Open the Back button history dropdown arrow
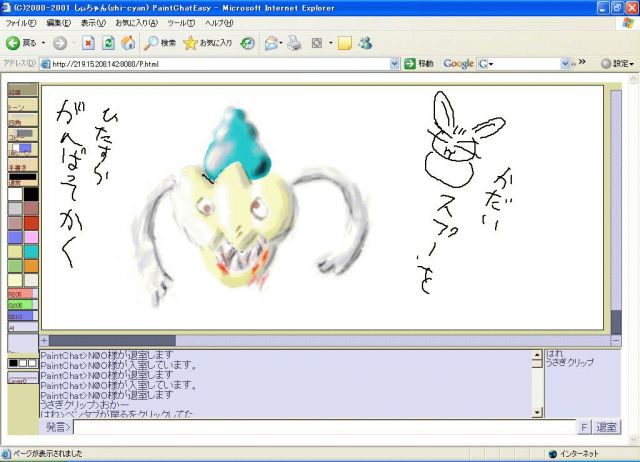640x462 pixels. [43, 43]
